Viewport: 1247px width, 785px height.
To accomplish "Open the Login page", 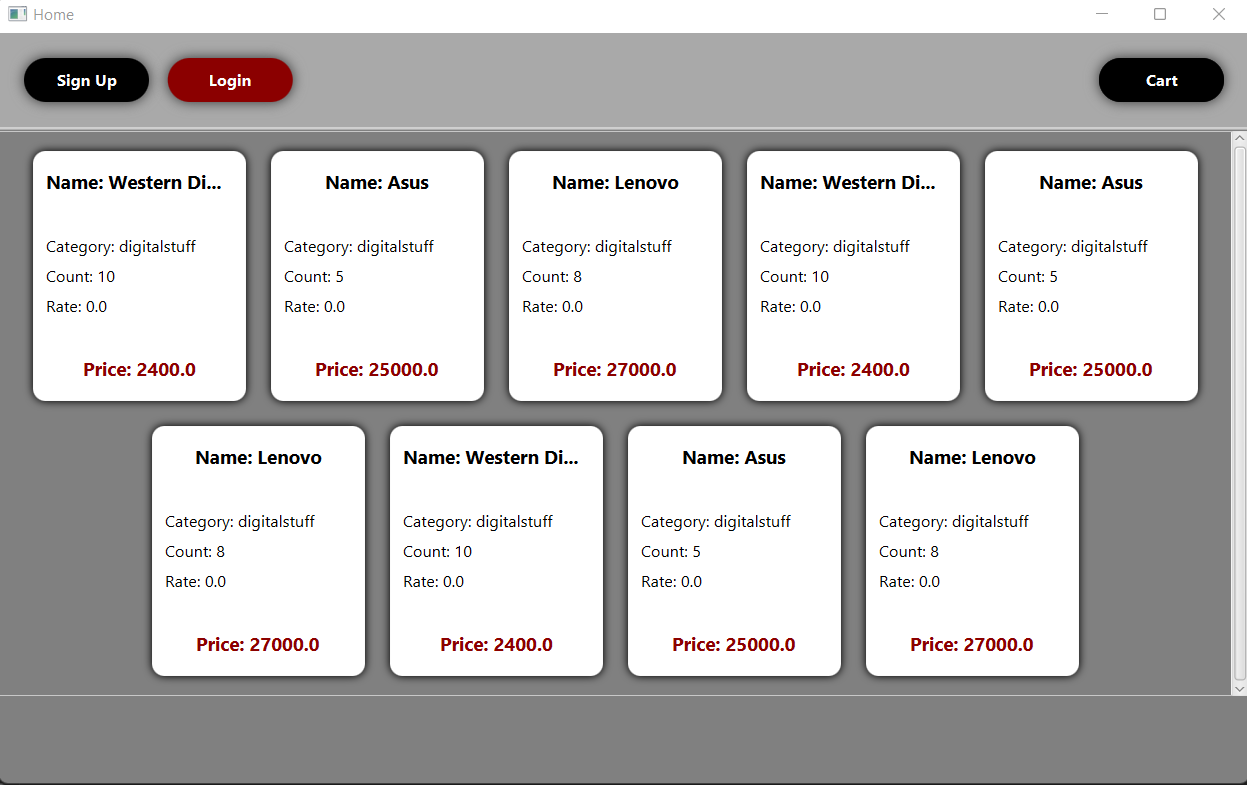I will tap(230, 80).
